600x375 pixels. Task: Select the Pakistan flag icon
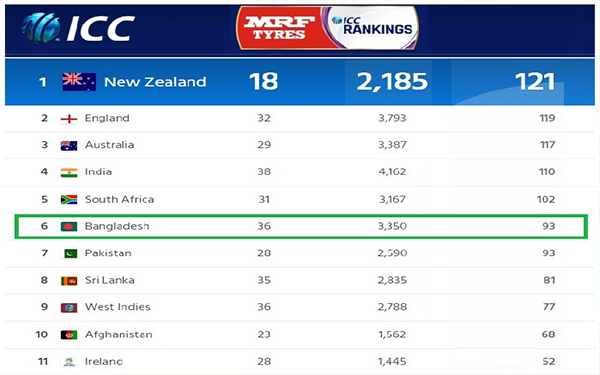tap(70, 253)
